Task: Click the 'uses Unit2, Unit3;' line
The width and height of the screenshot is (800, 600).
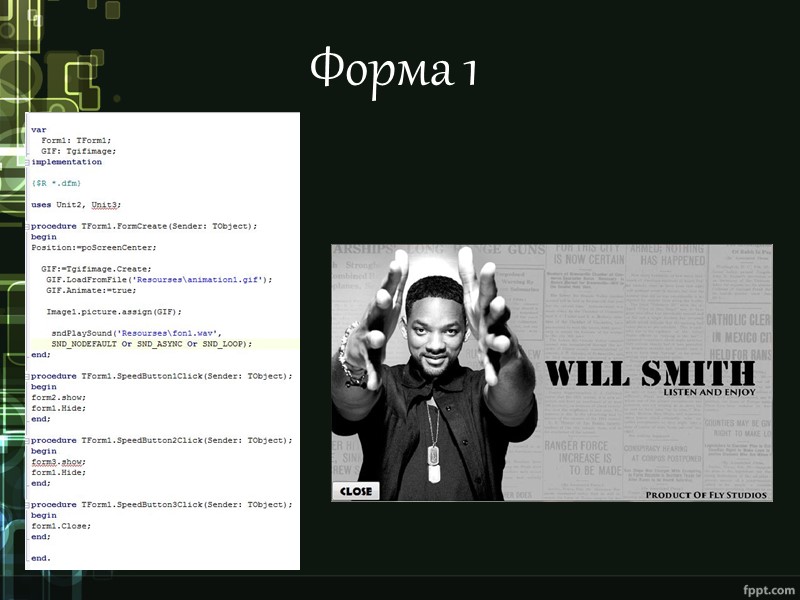Action: [76, 205]
